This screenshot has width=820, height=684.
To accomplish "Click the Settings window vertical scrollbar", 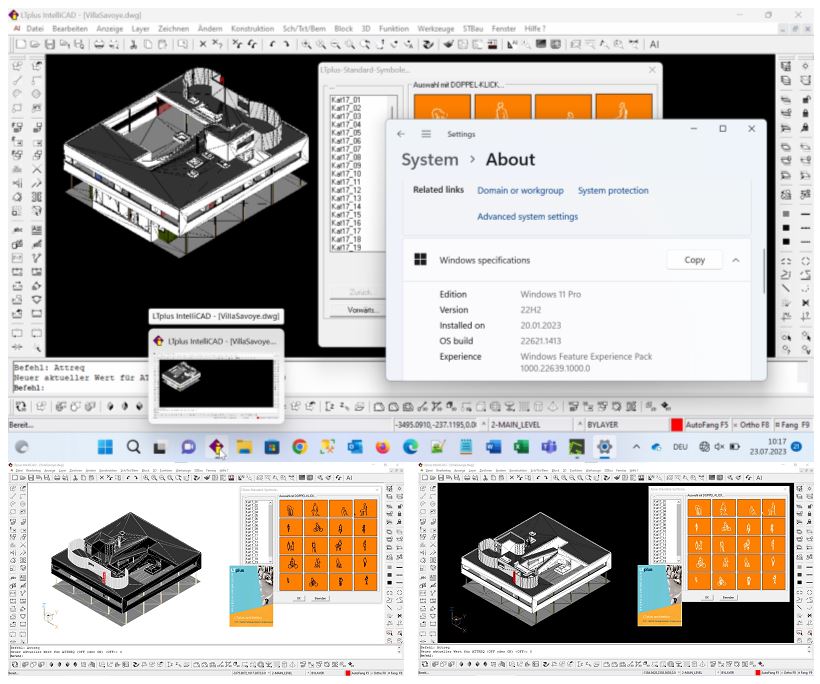I will pyautogui.click(x=764, y=271).
